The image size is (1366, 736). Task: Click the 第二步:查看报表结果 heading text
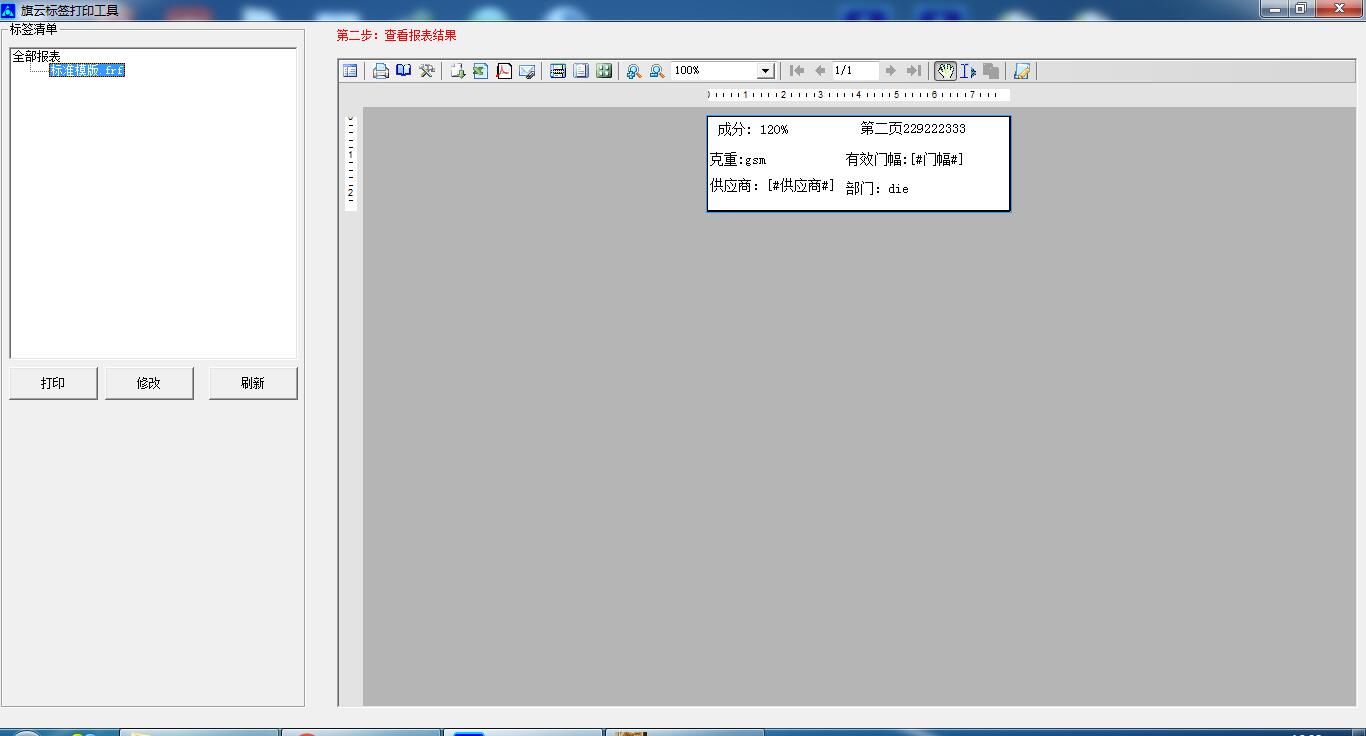pos(397,35)
